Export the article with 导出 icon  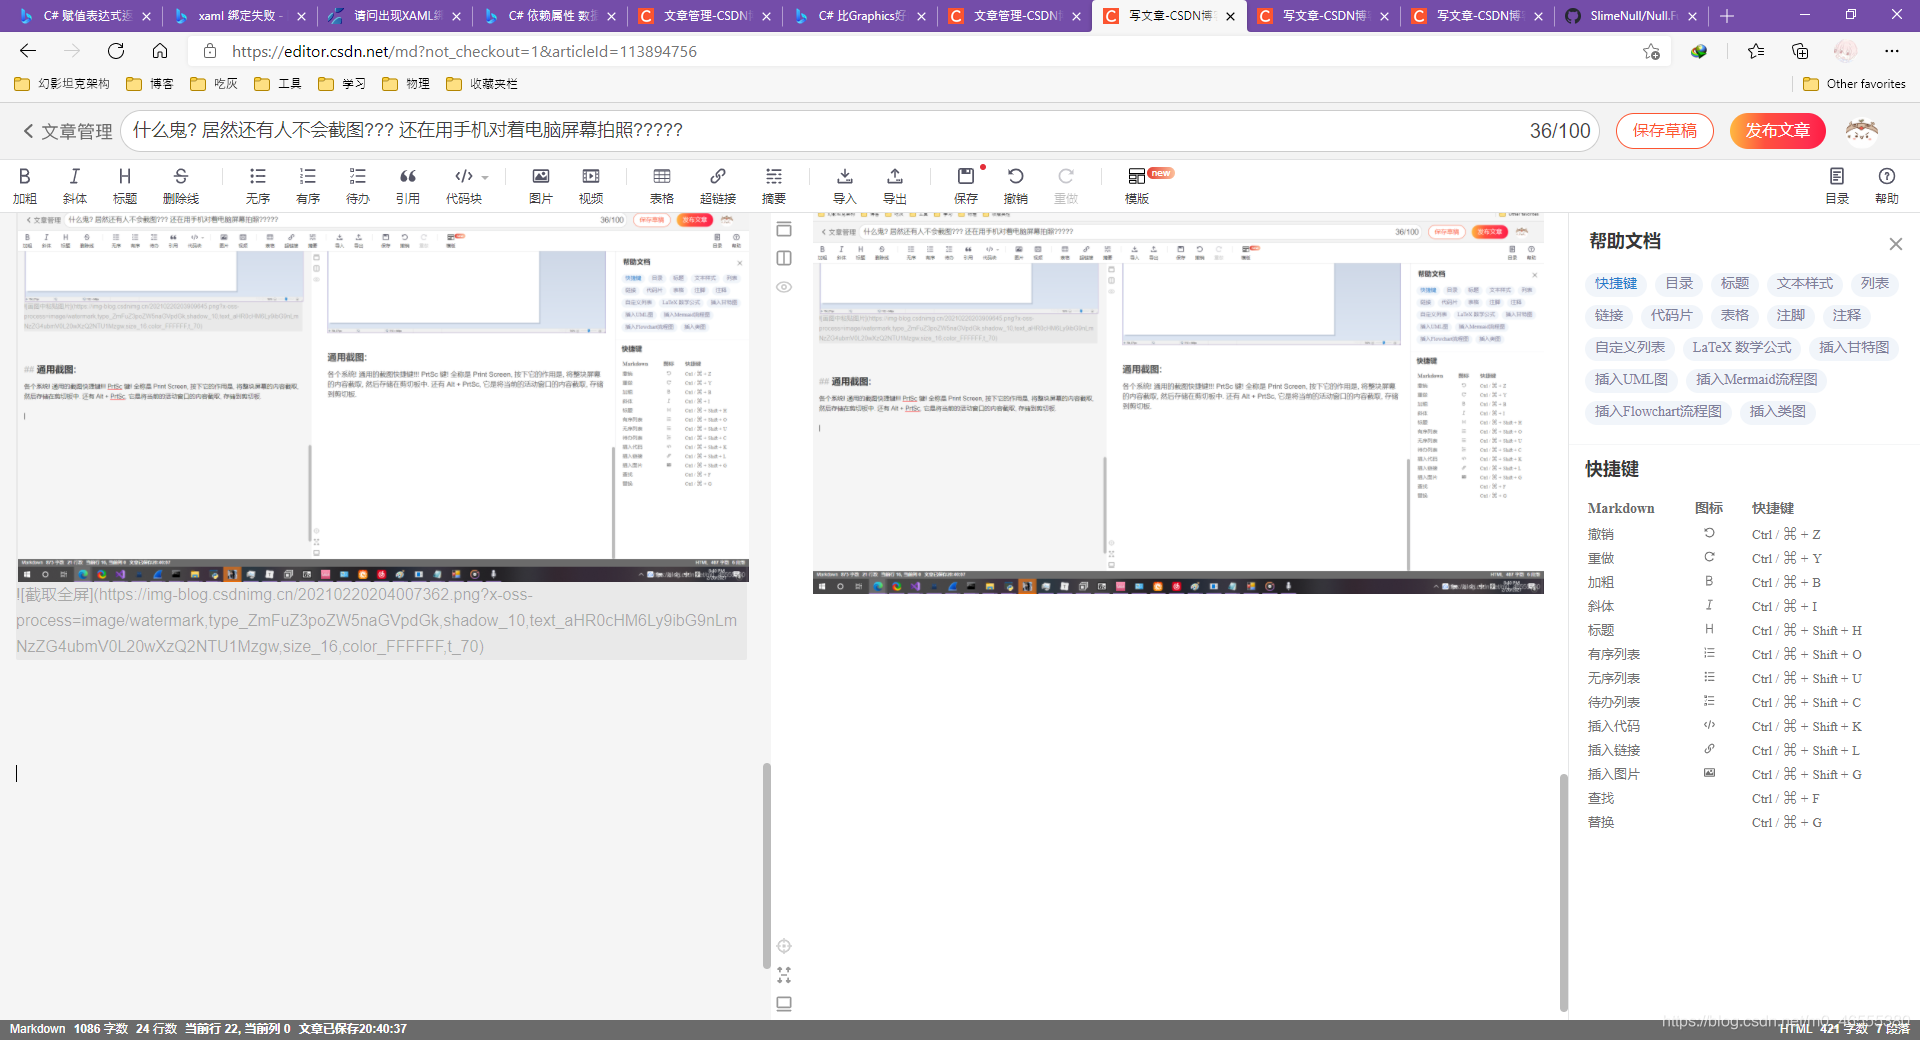[x=895, y=186]
